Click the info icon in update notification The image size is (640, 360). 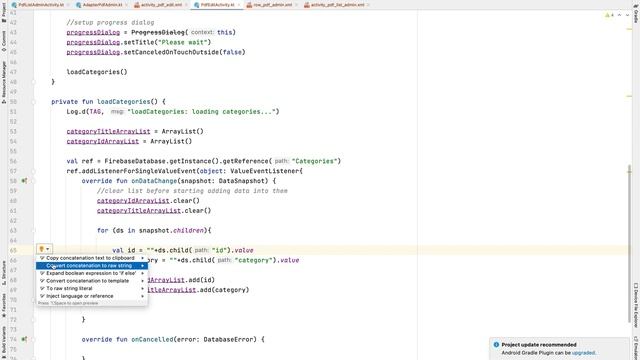tap(496, 344)
